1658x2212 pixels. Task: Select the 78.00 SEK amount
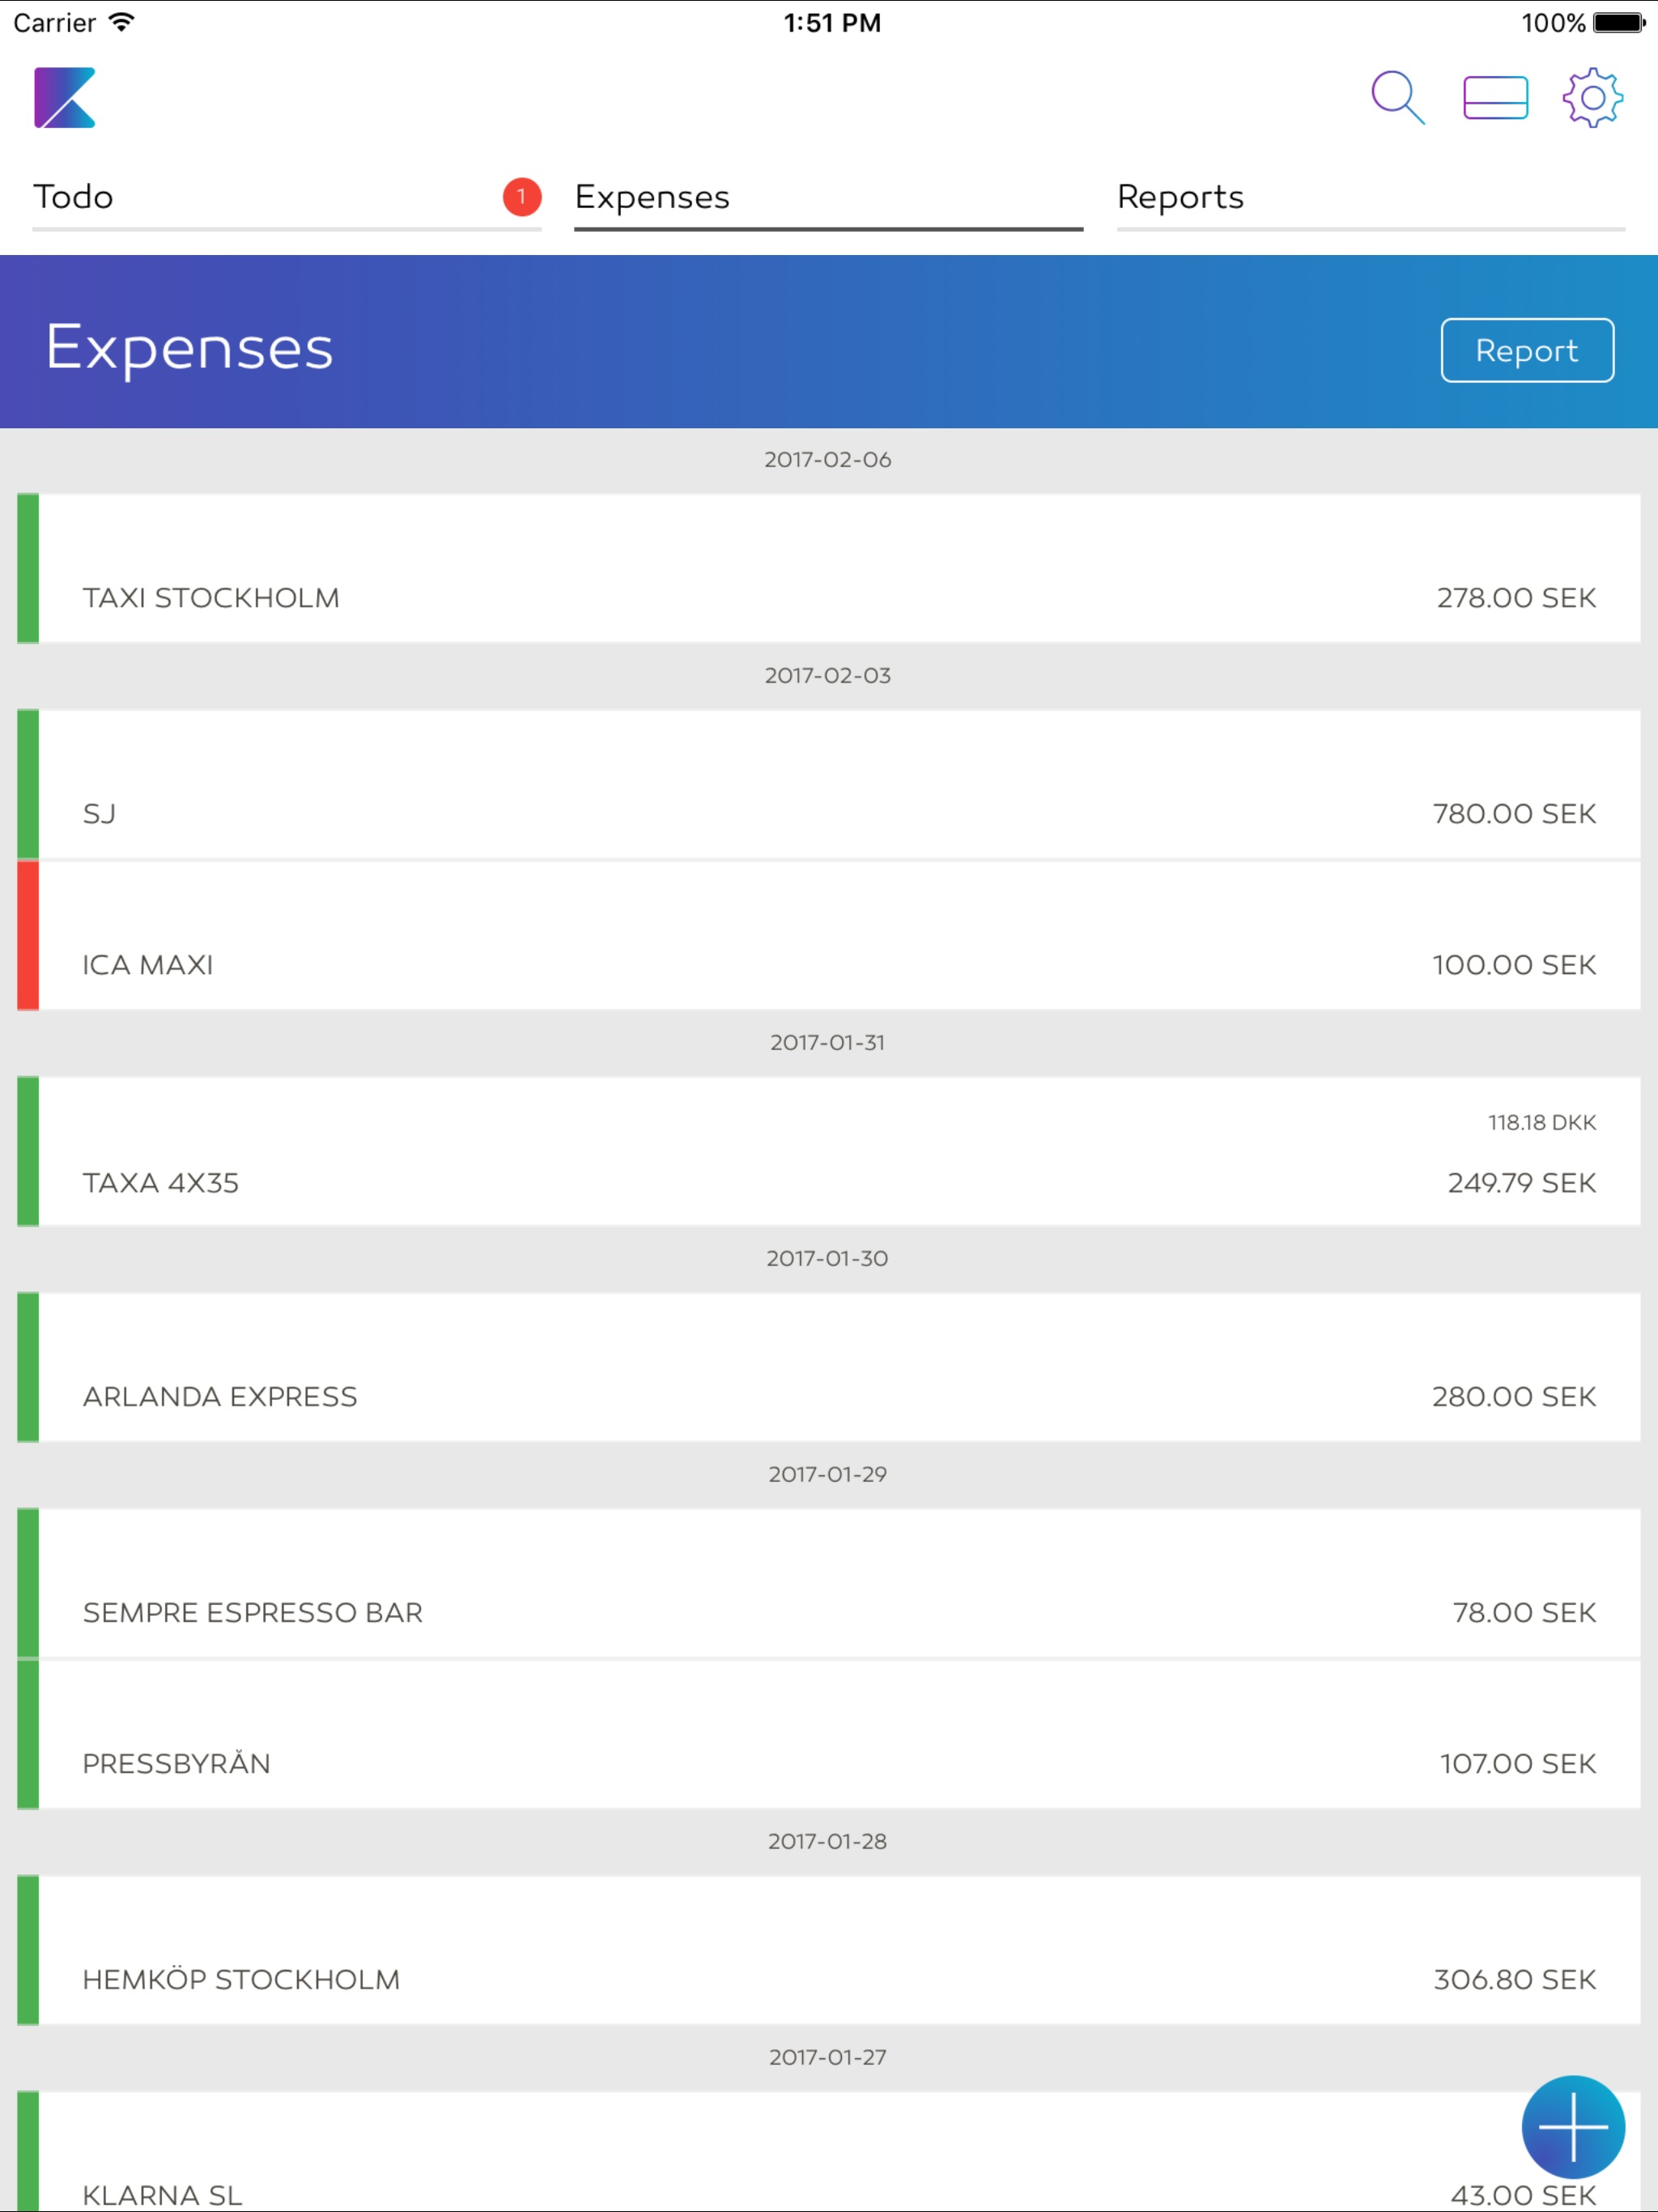1524,1613
